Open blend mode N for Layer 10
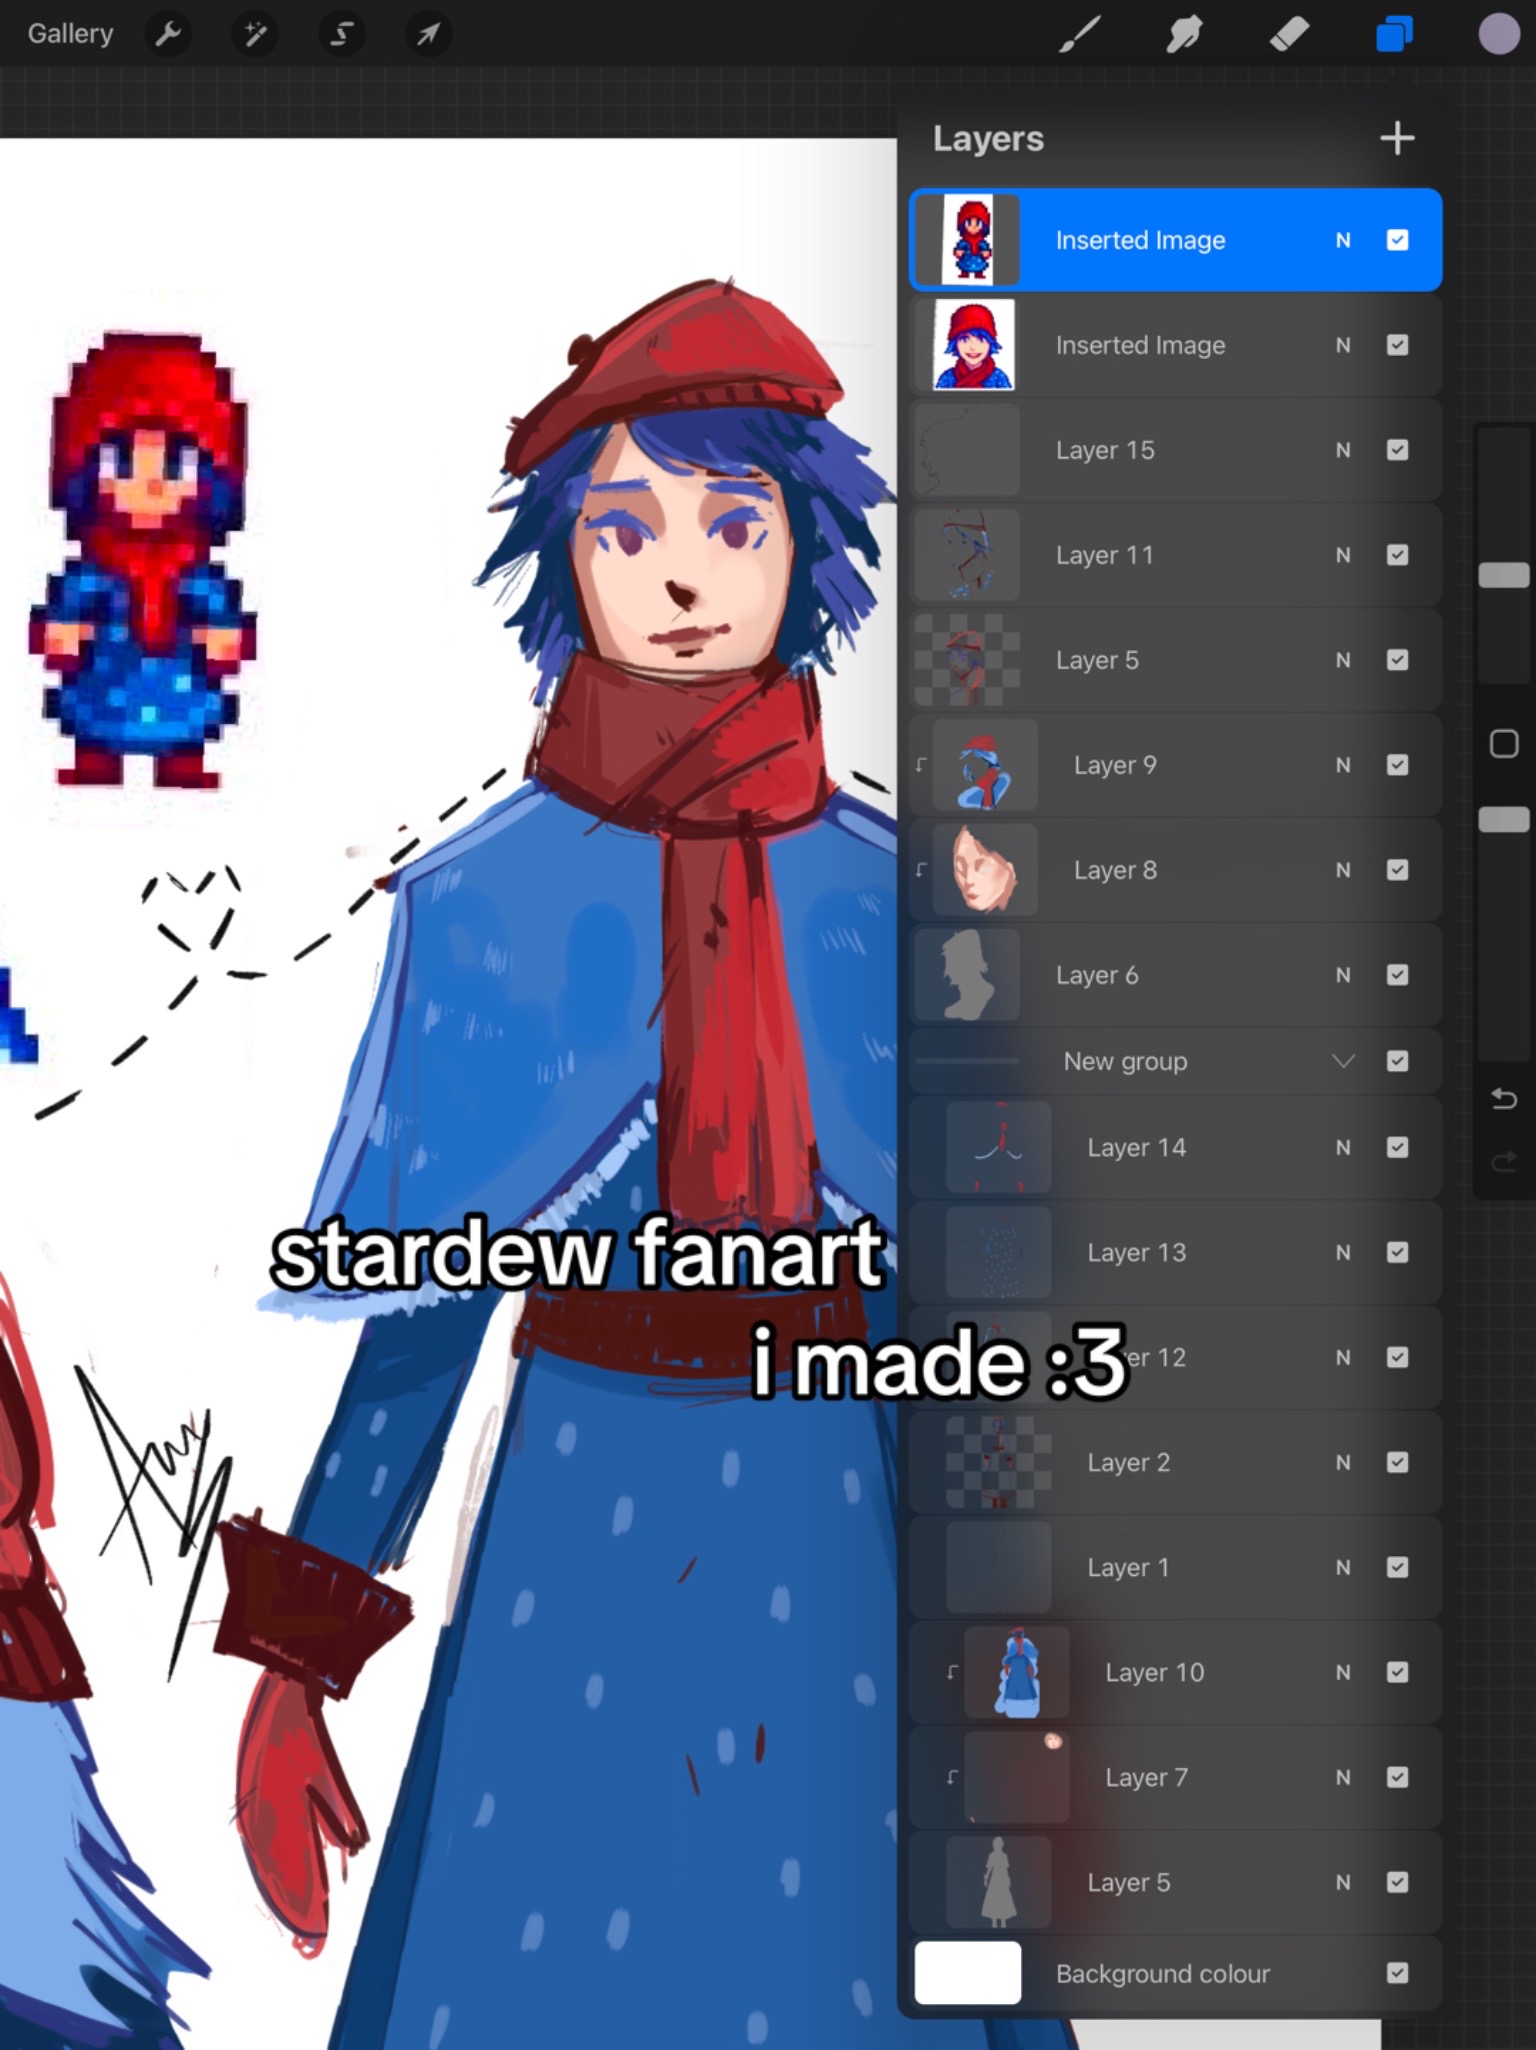This screenshot has height=2050, width=1536. [x=1343, y=1672]
